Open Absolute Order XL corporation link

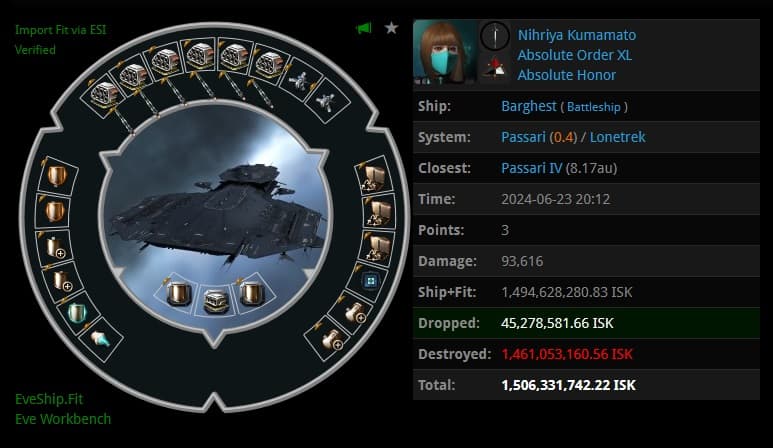pos(574,55)
